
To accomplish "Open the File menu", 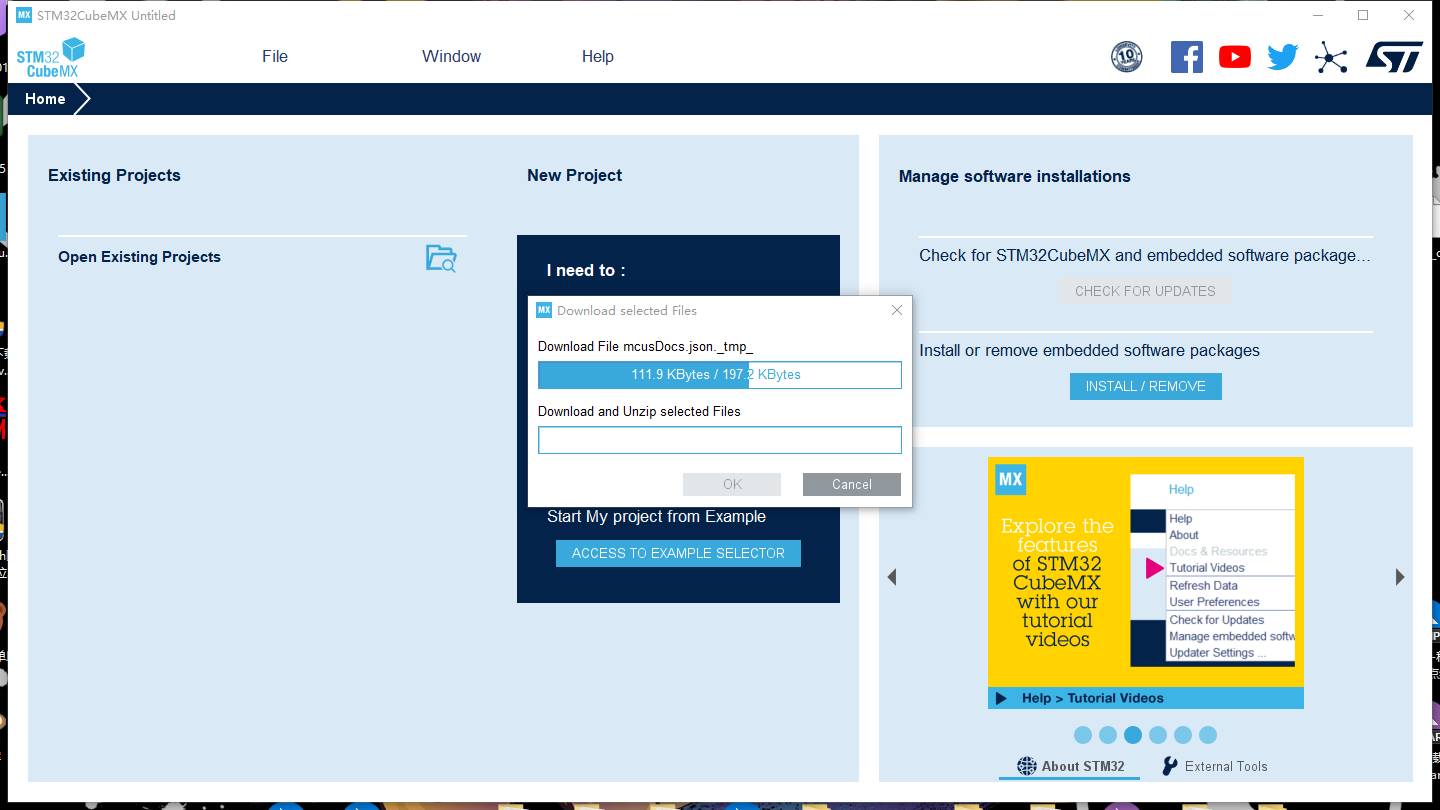I will click(x=275, y=57).
